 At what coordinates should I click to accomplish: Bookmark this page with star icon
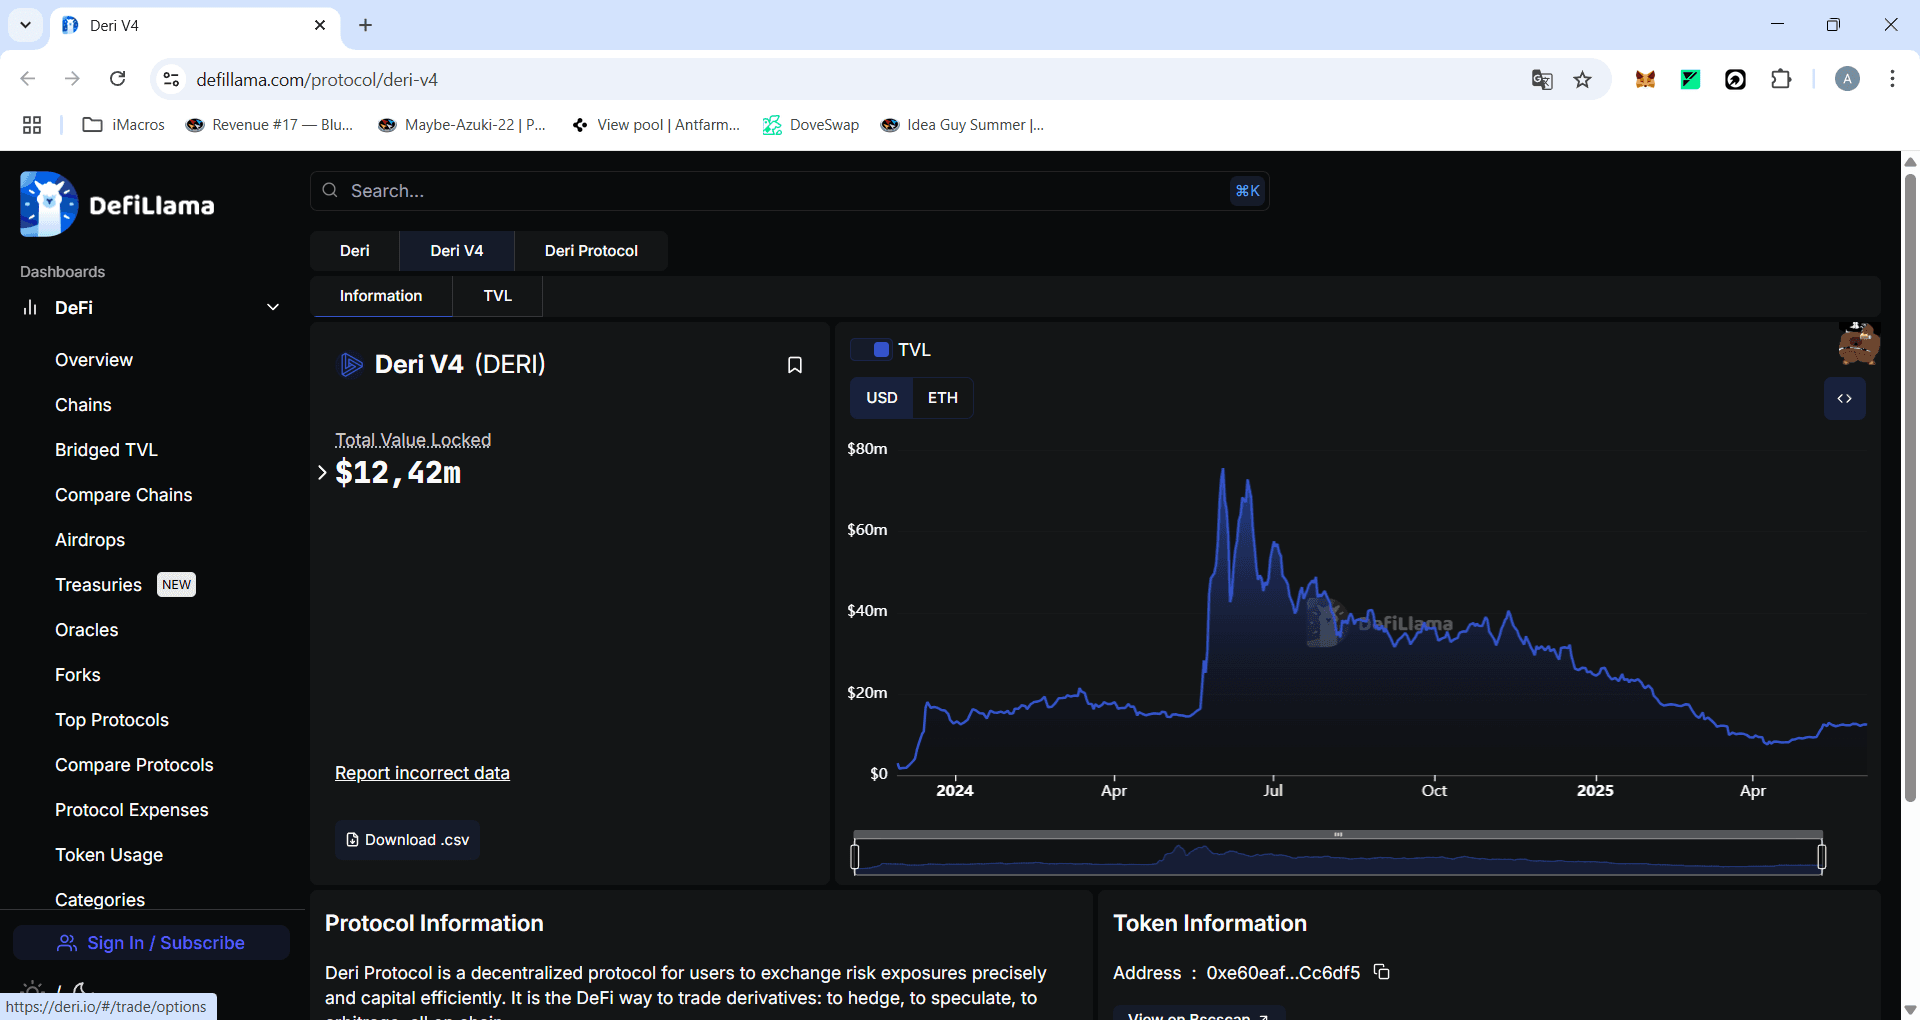(1582, 80)
